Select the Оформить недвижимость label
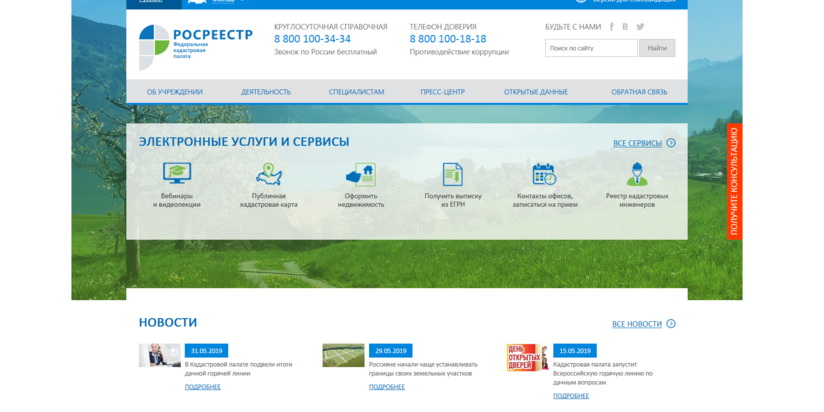This screenshot has height=412, width=824. (360, 200)
